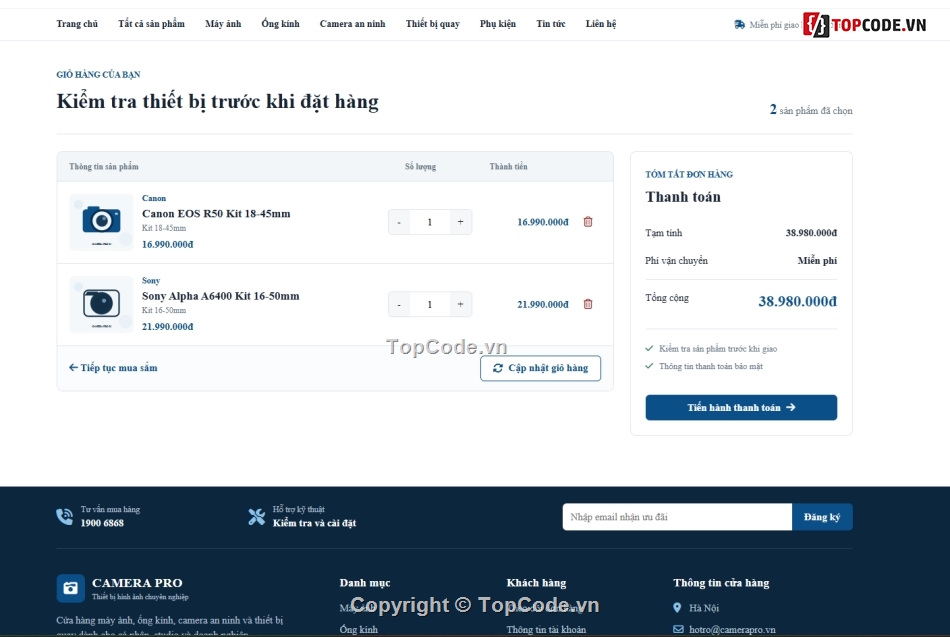The height and width of the screenshot is (637, 950).
Task: Increase Sony Alpha A6400 quantity
Action: point(460,304)
